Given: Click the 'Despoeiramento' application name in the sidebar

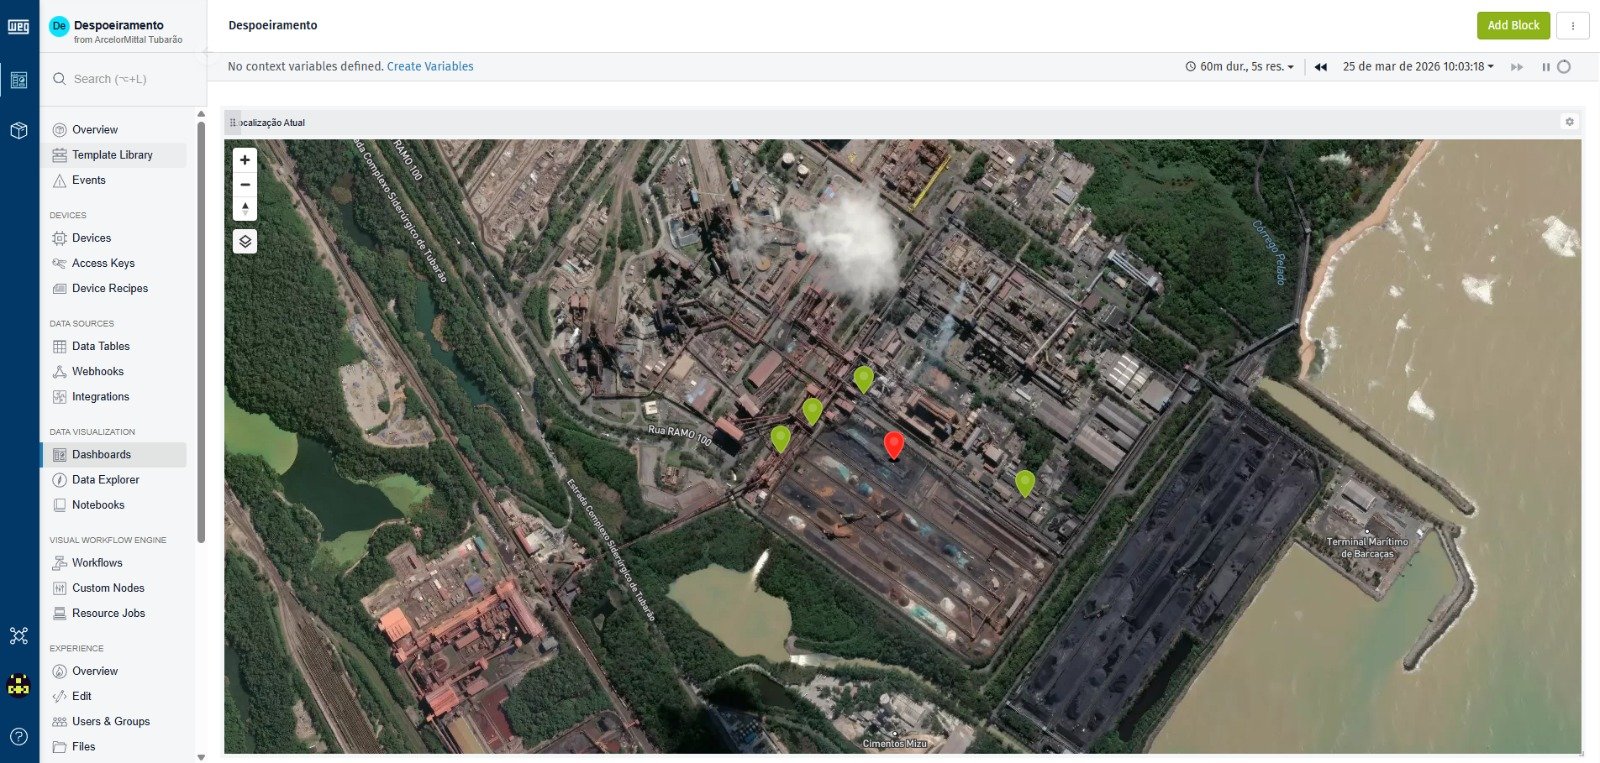Looking at the screenshot, I should click(118, 25).
